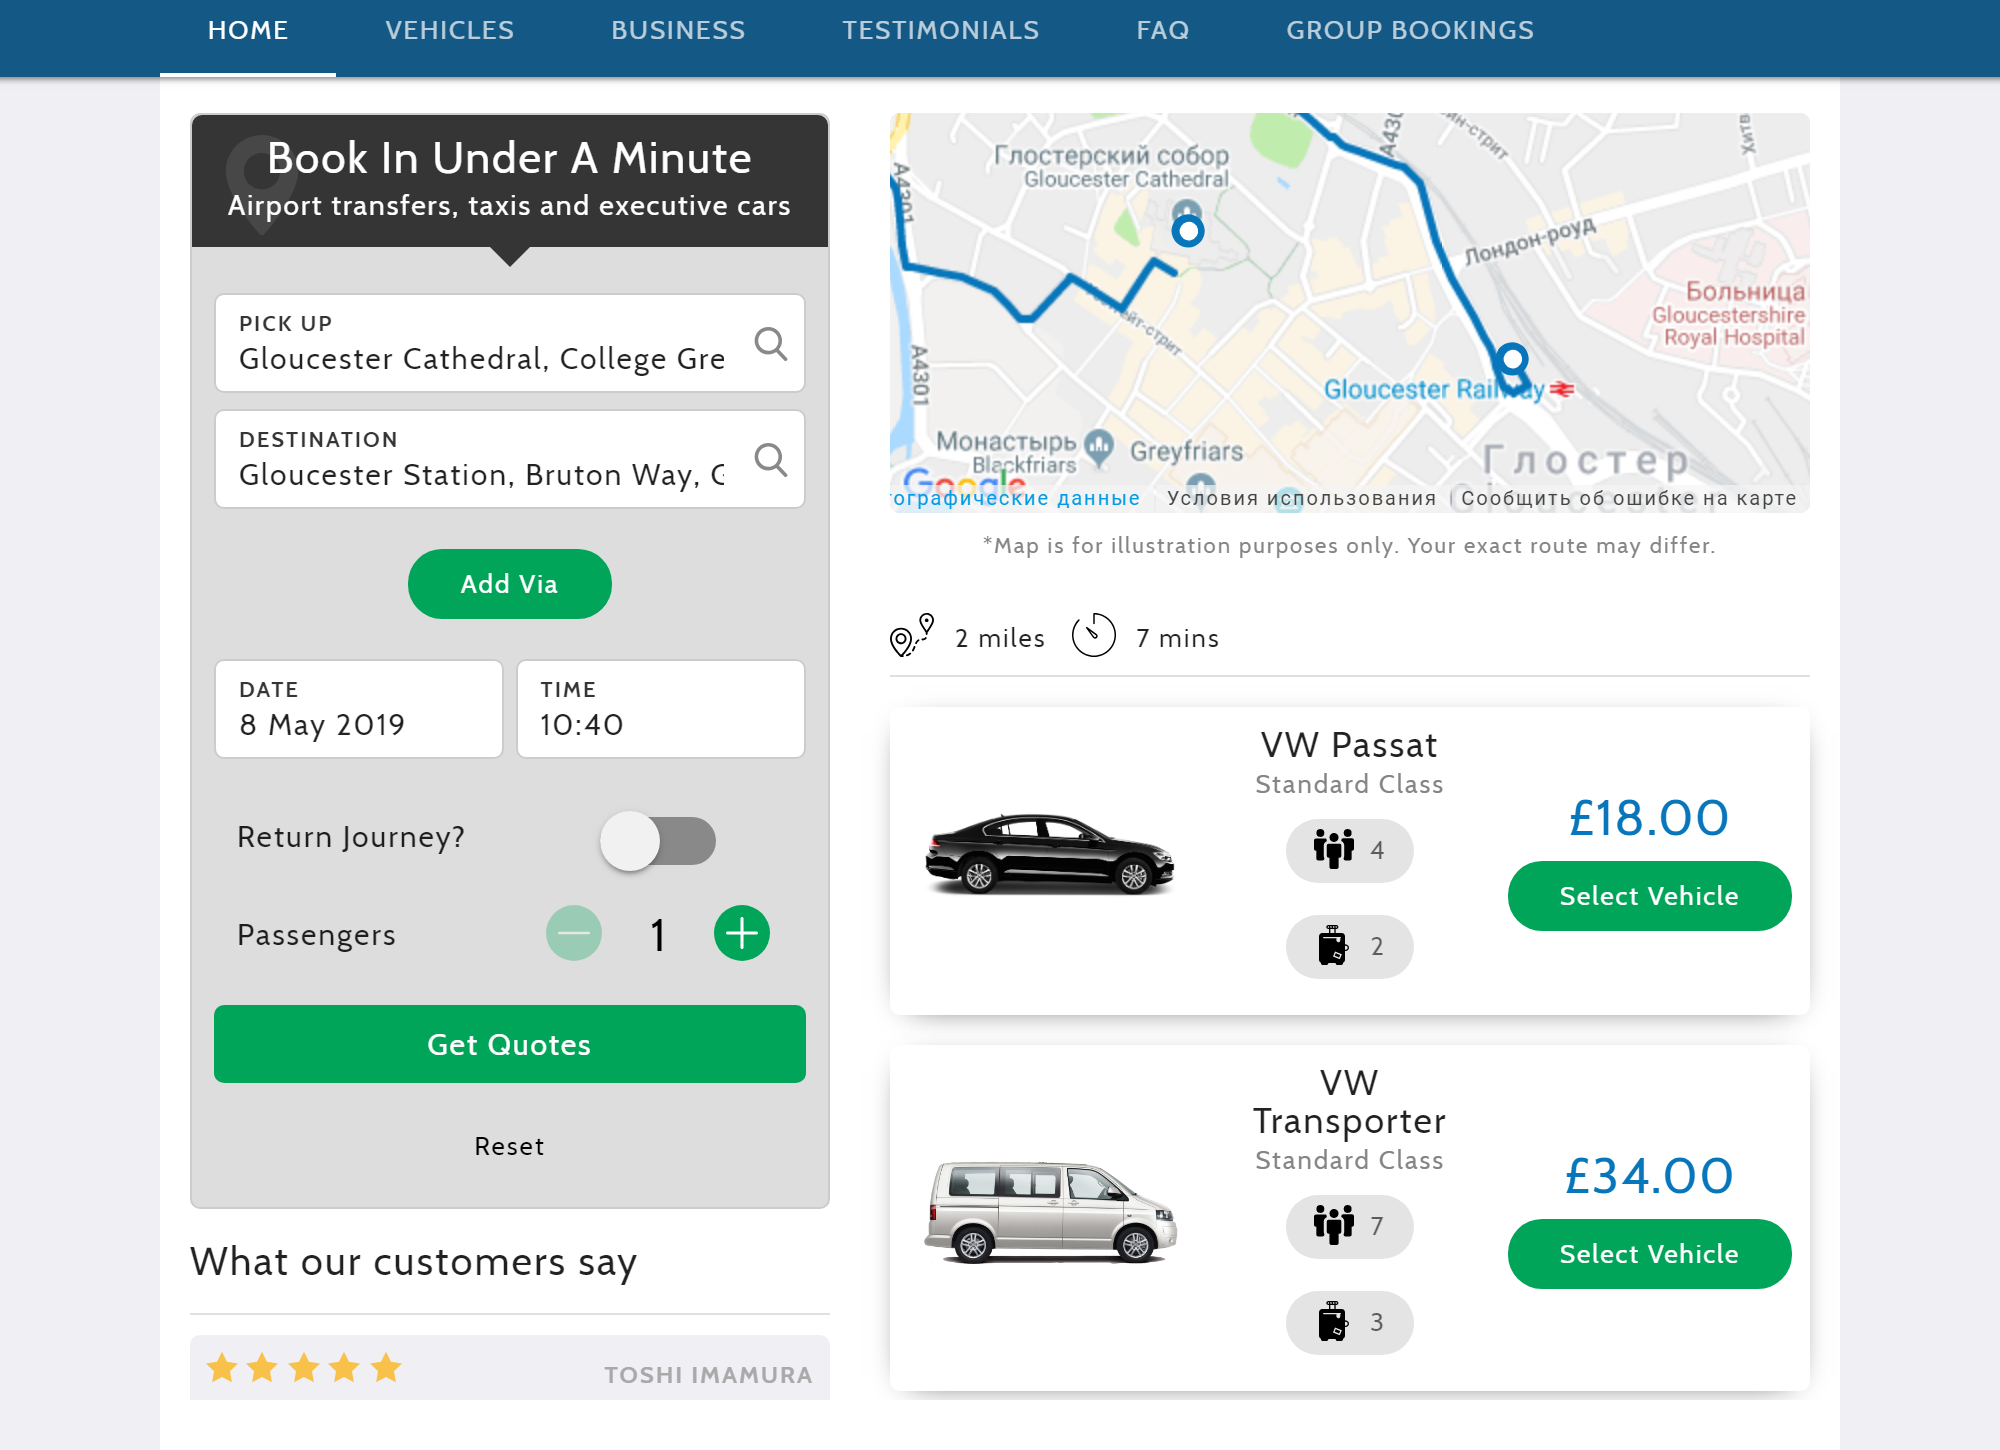Go to Group Bookings page
Image resolution: width=2000 pixels, height=1450 pixels.
tap(1409, 31)
